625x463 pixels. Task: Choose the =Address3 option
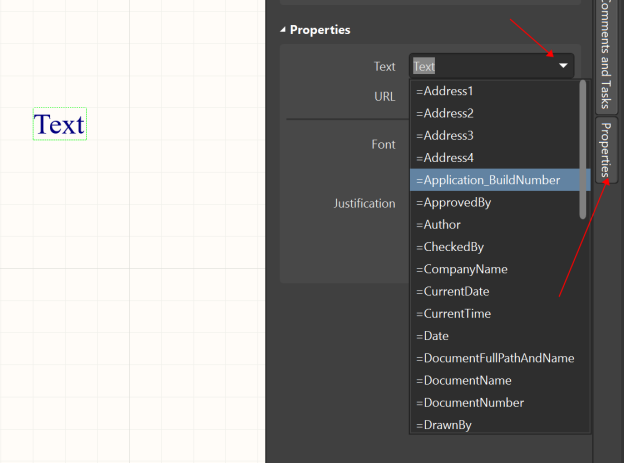click(x=445, y=135)
